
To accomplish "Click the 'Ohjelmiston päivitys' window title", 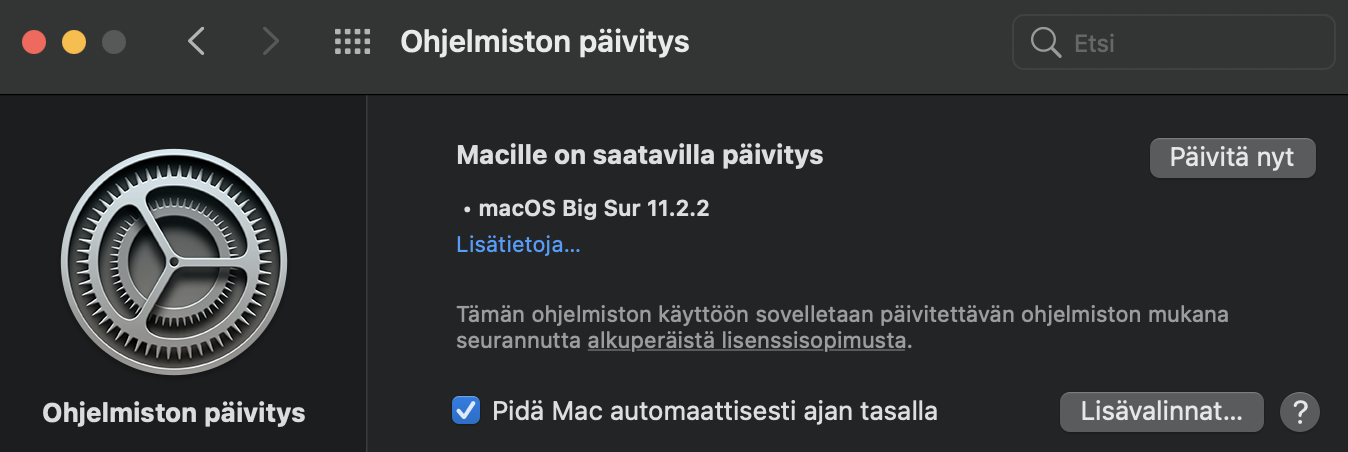I will click(x=545, y=42).
